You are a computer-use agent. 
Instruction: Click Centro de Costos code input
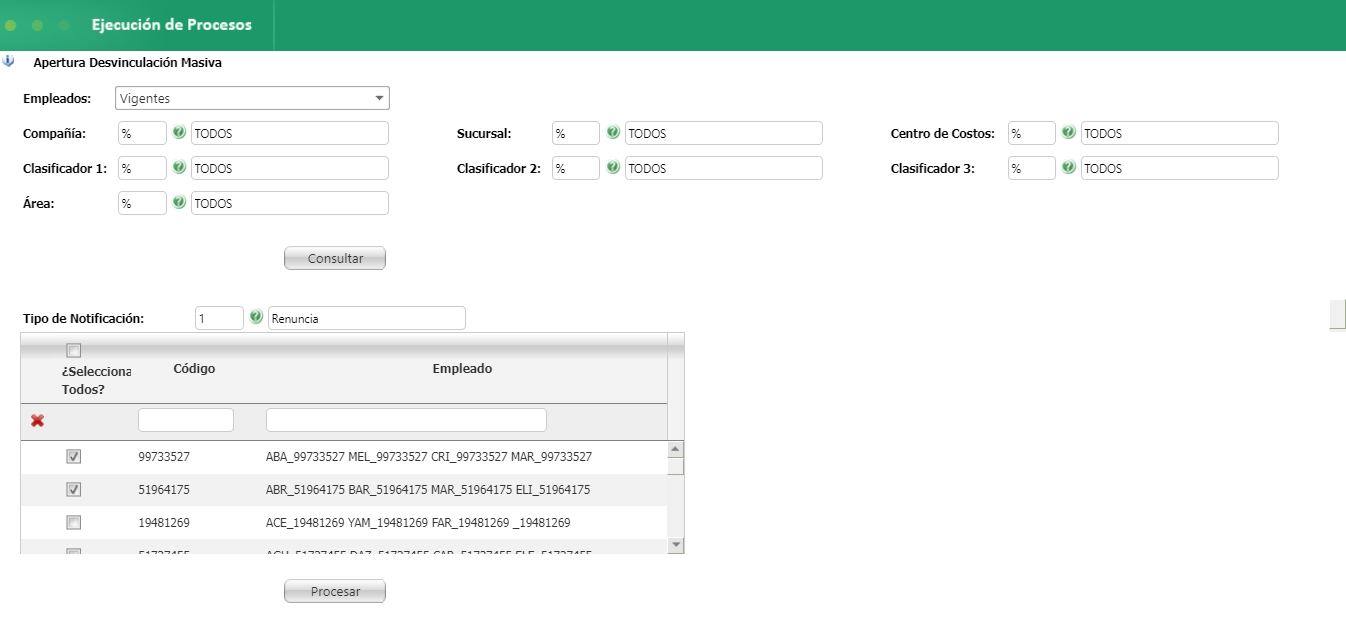(x=1032, y=133)
